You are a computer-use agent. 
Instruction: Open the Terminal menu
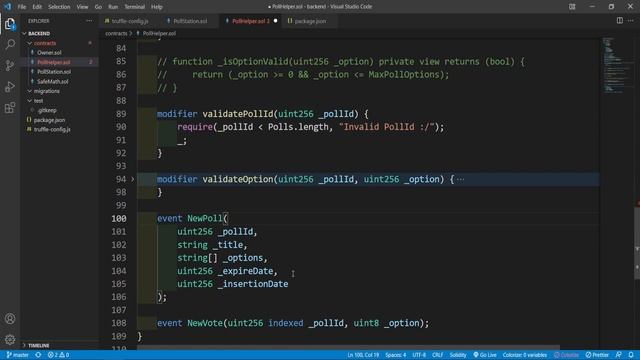pos(134,7)
